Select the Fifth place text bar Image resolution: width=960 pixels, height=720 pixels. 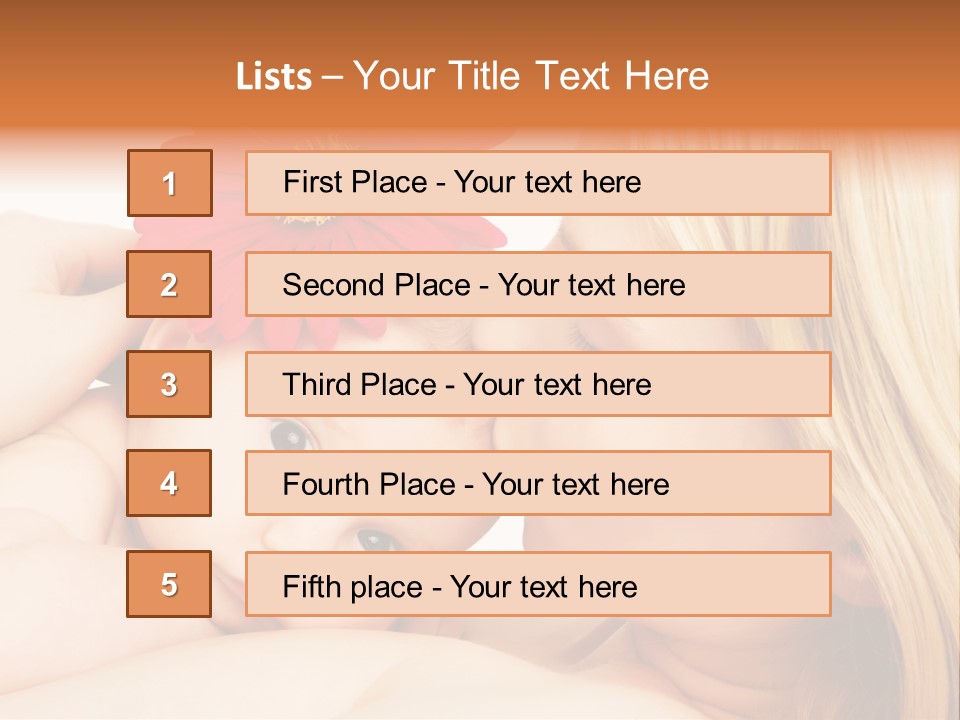[x=538, y=584]
